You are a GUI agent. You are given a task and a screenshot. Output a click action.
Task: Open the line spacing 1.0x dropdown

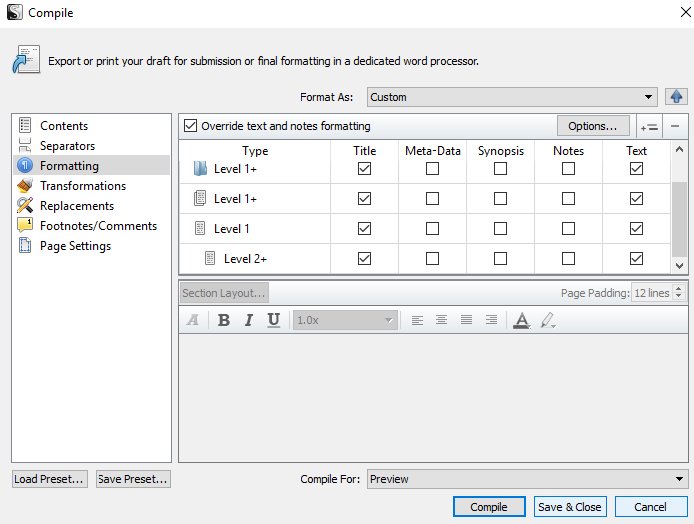345,320
